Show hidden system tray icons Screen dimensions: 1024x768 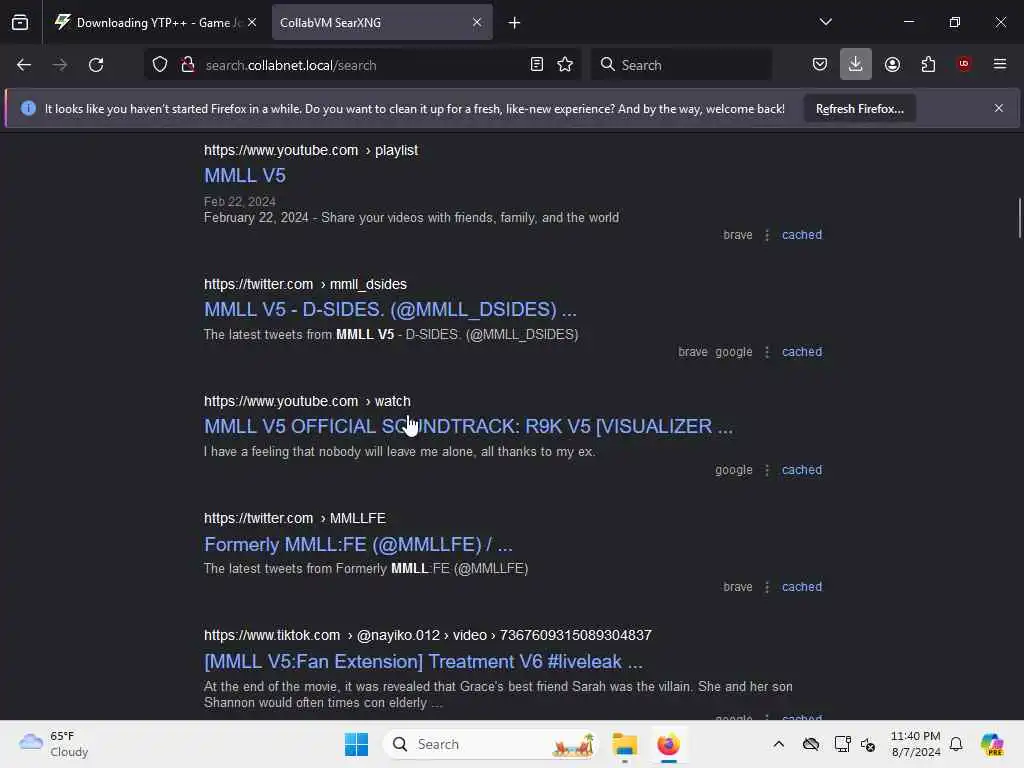click(x=778, y=744)
